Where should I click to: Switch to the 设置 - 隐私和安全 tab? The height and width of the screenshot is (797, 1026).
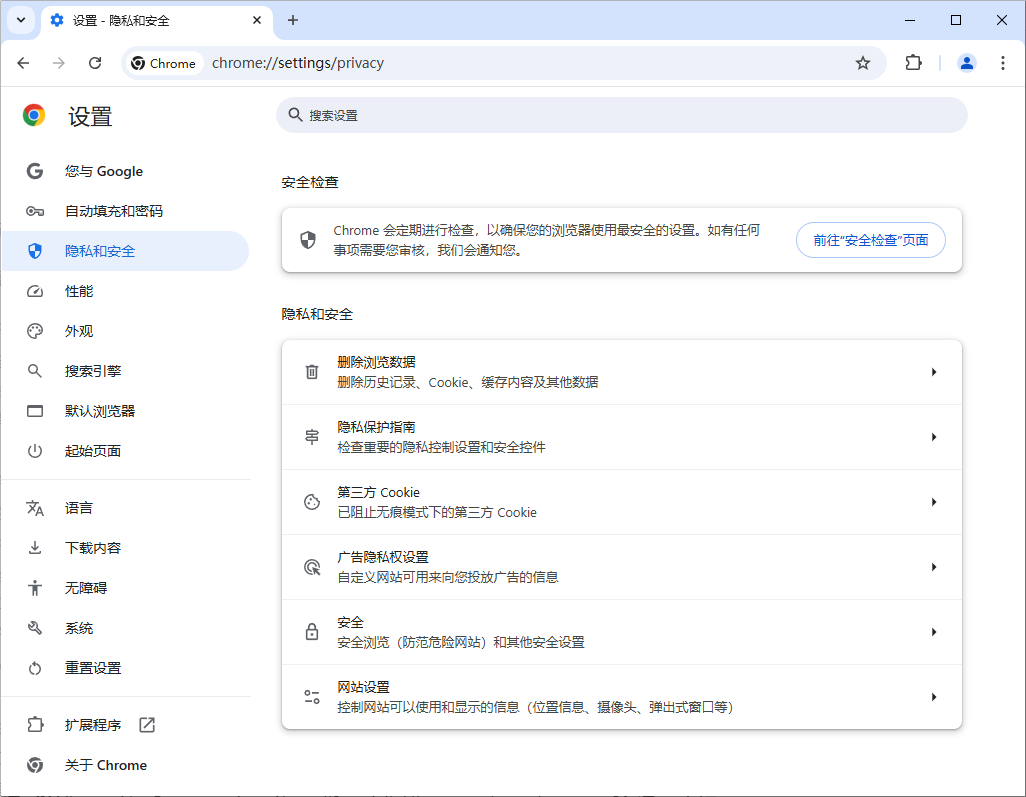pos(140,20)
